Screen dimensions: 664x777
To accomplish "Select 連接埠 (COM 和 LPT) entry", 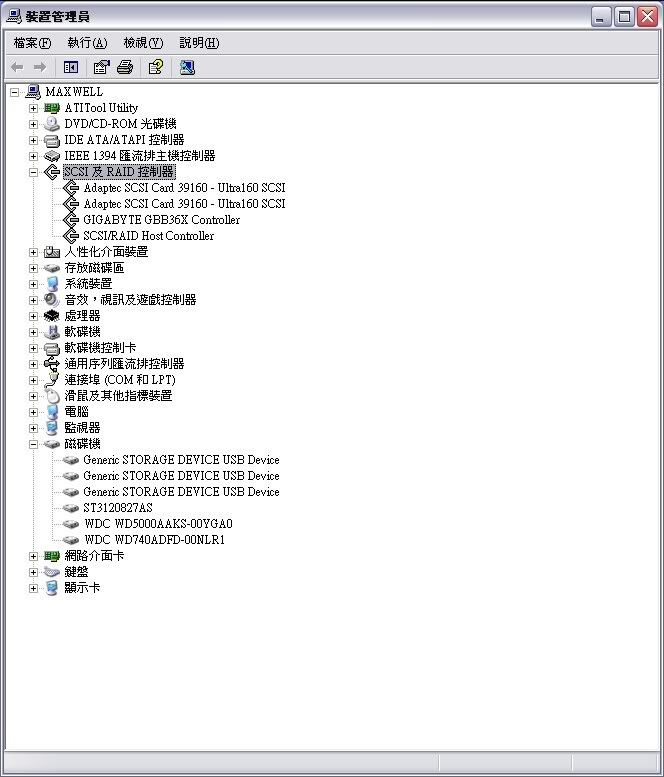I will click(x=120, y=380).
